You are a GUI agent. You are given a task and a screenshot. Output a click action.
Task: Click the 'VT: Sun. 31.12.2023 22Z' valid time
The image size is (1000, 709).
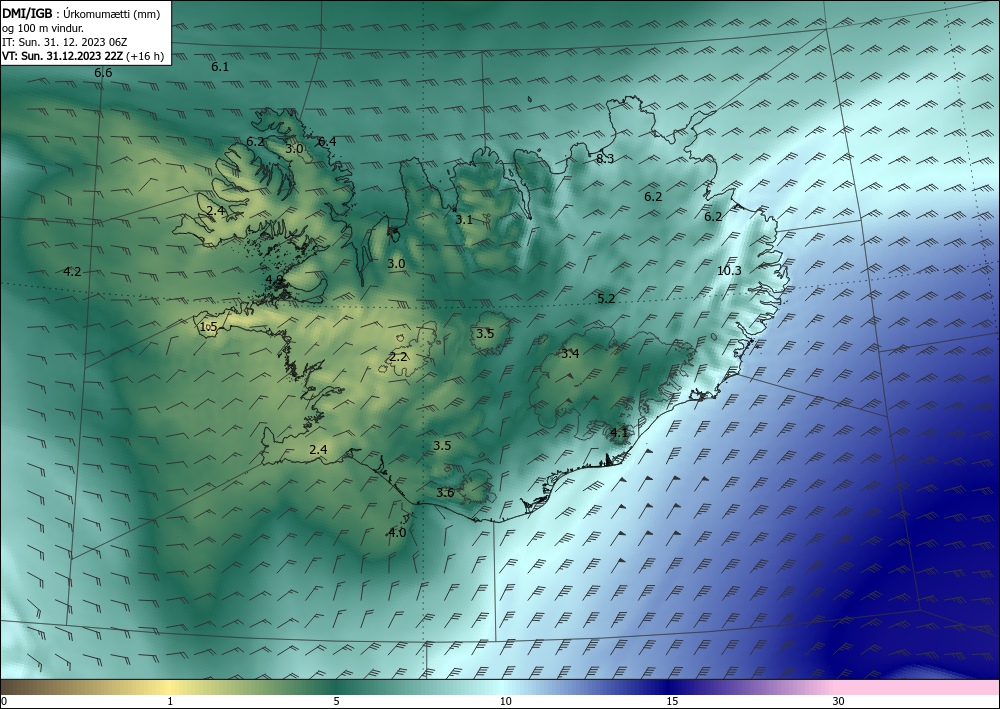62,56
